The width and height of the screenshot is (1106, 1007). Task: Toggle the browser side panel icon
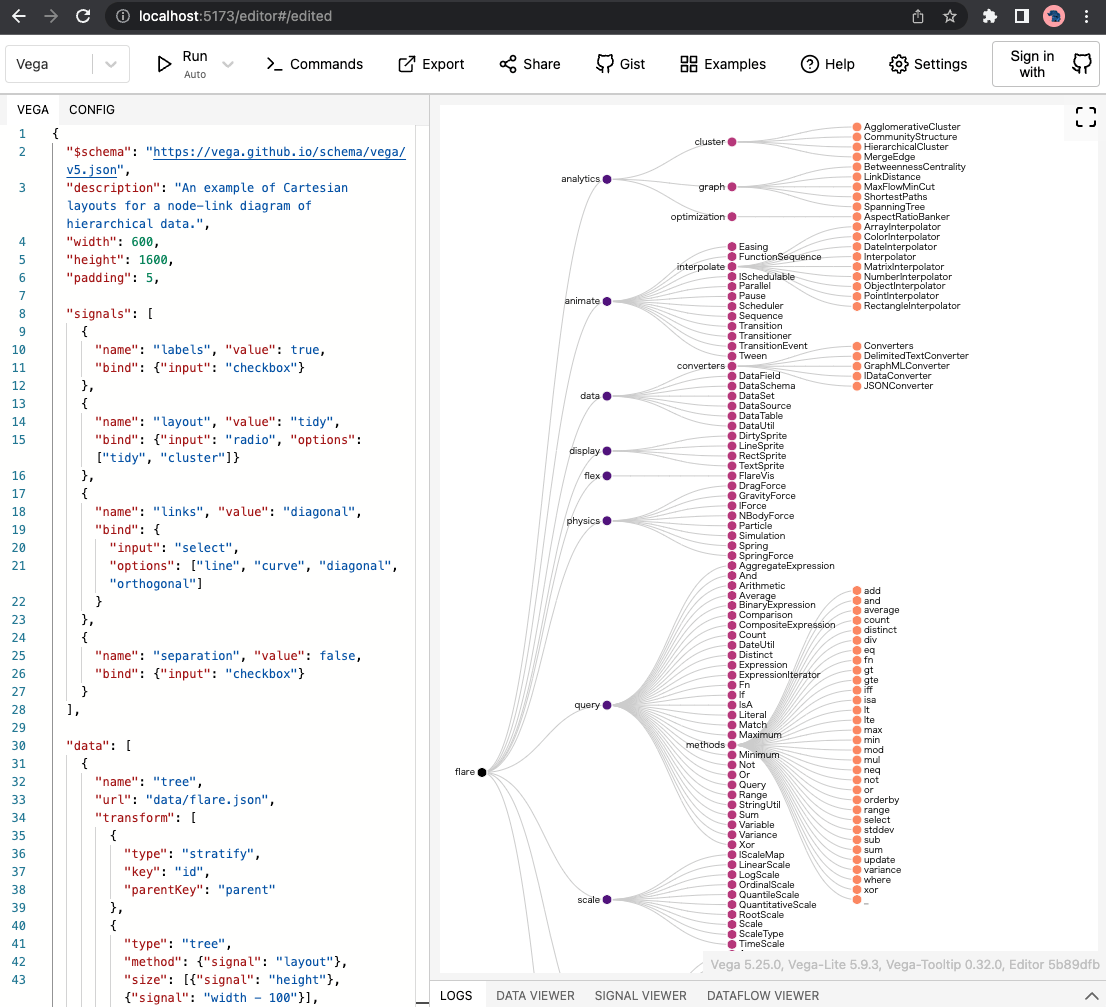pyautogui.click(x=1021, y=16)
